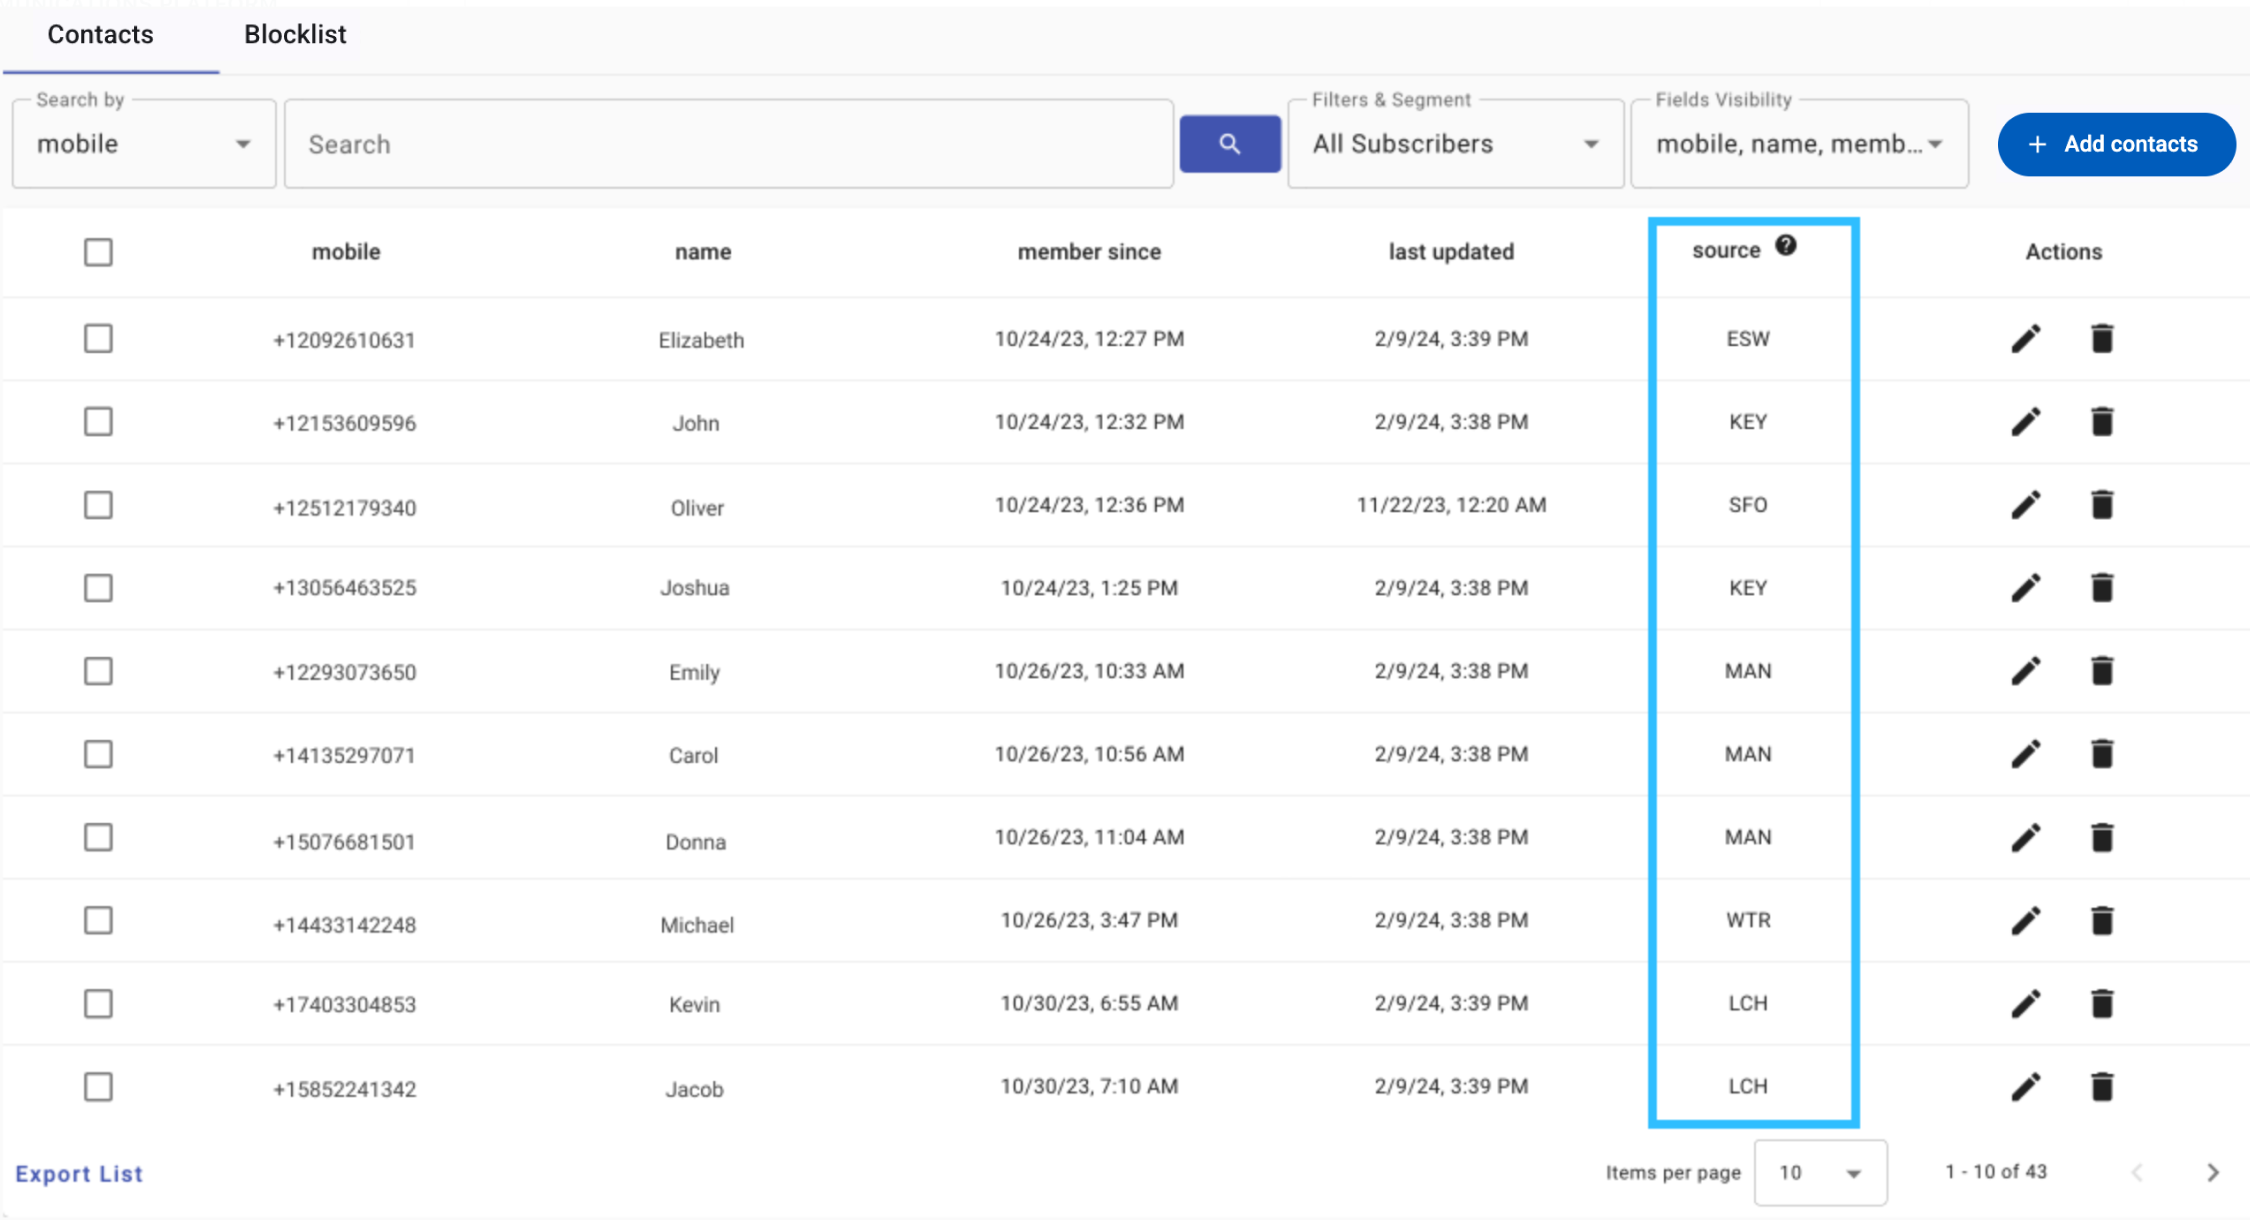This screenshot has width=2250, height=1220.
Task: Click the Add contacts button
Action: (2116, 144)
